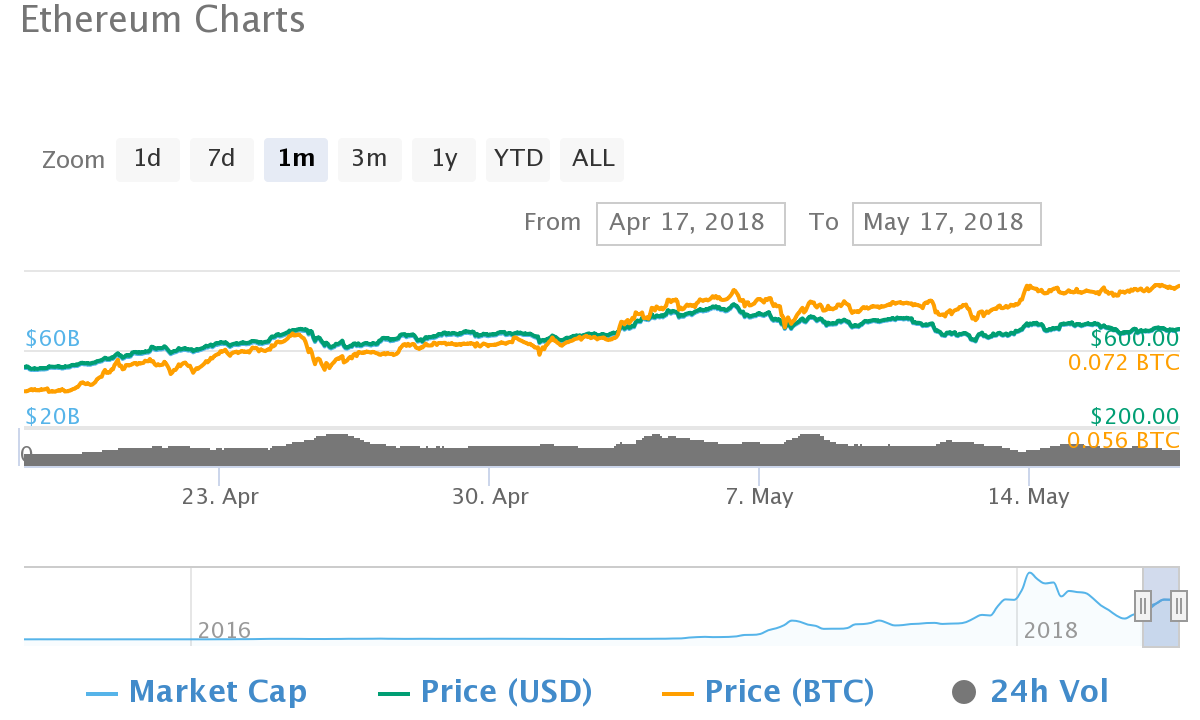Click the left navigator range handle
The height and width of the screenshot is (720, 1200).
pyautogui.click(x=1143, y=605)
